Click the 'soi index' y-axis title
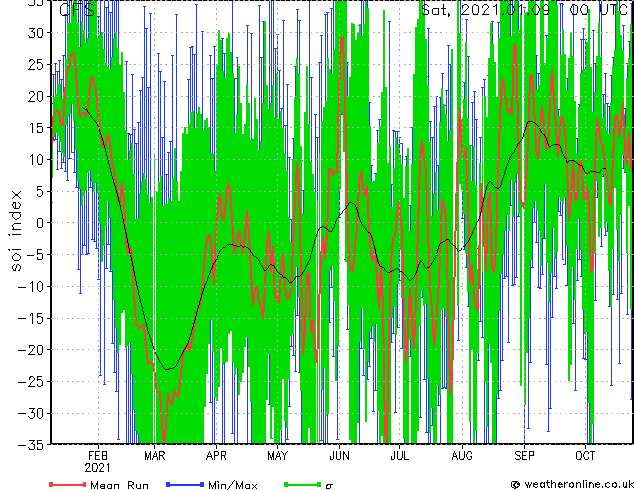The image size is (634, 490). (15, 230)
